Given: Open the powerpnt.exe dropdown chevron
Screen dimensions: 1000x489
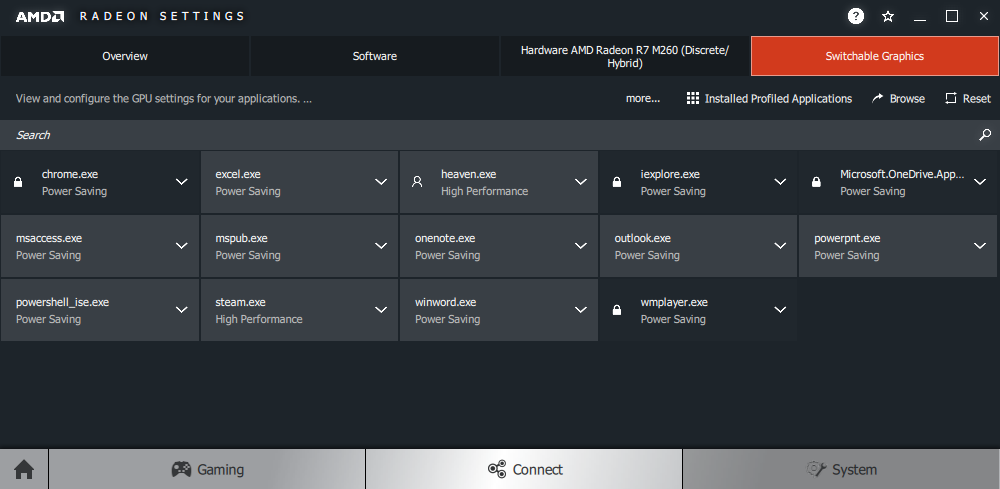Looking at the screenshot, I should pos(980,246).
